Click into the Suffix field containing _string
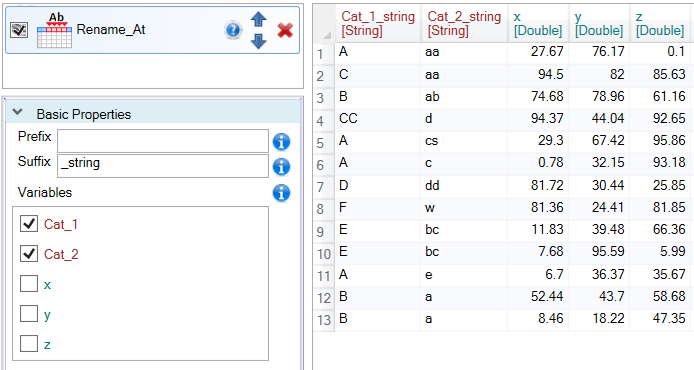The width and height of the screenshot is (694, 370). click(163, 166)
